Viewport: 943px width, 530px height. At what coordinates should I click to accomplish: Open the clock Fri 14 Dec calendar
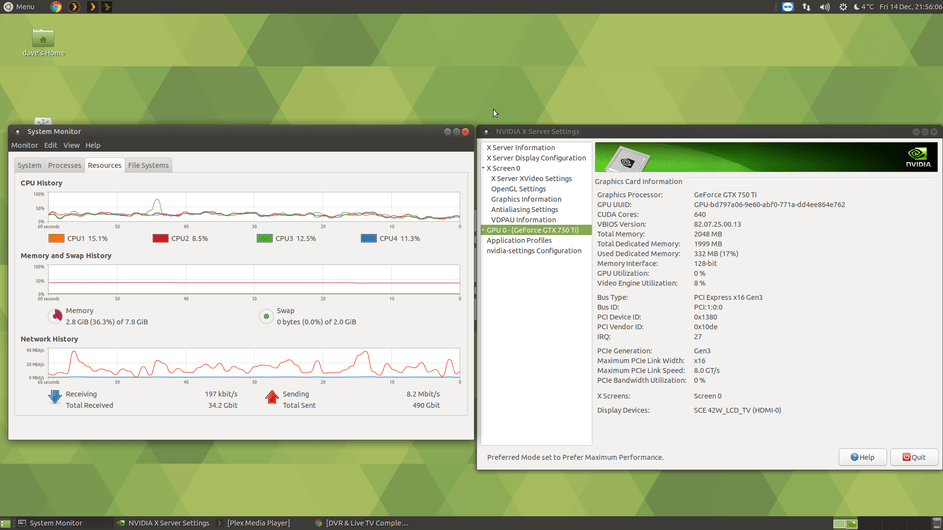coord(911,7)
